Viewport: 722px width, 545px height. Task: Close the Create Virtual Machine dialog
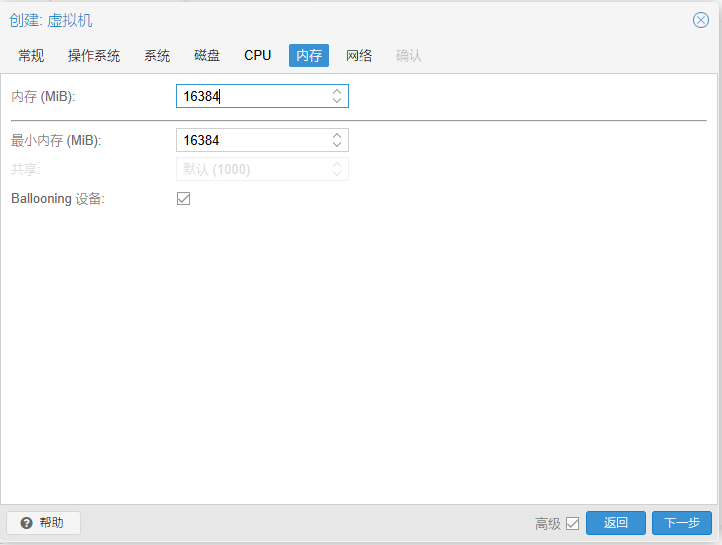701,20
